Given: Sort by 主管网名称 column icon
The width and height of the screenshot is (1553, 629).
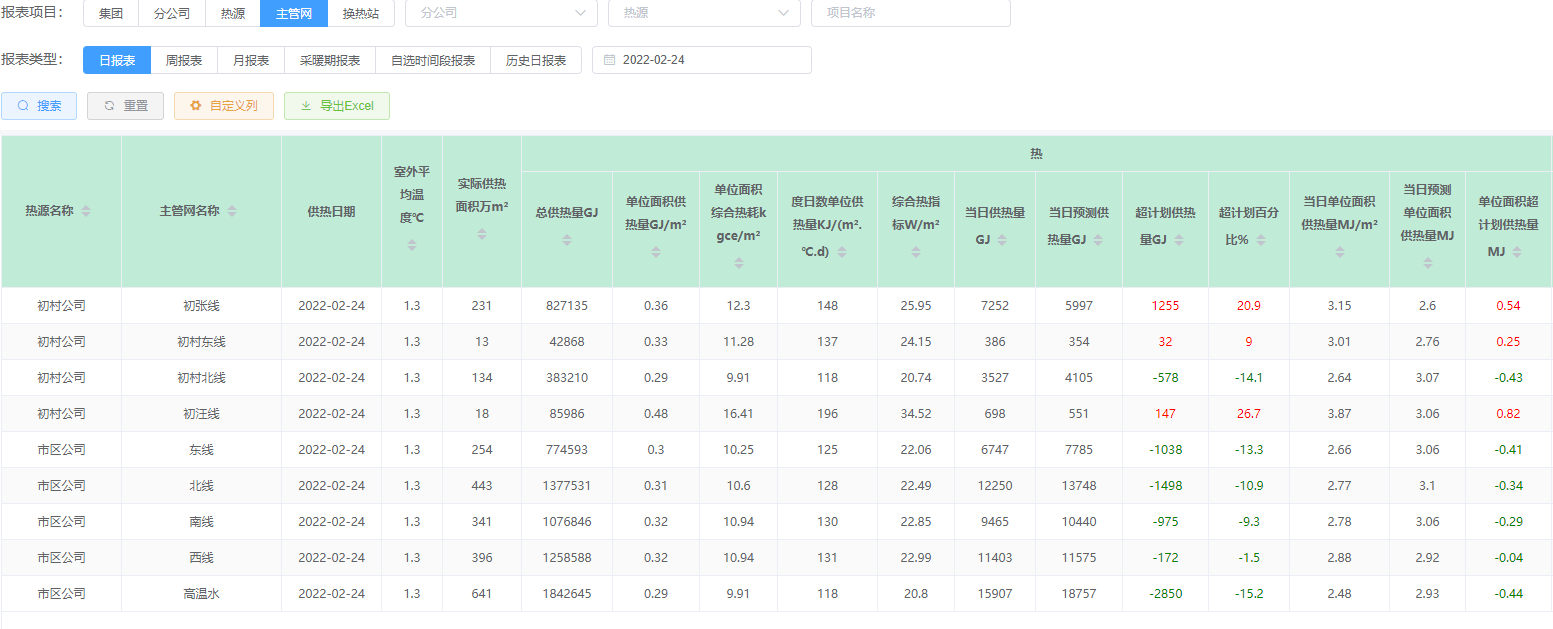Looking at the screenshot, I should 232,211.
